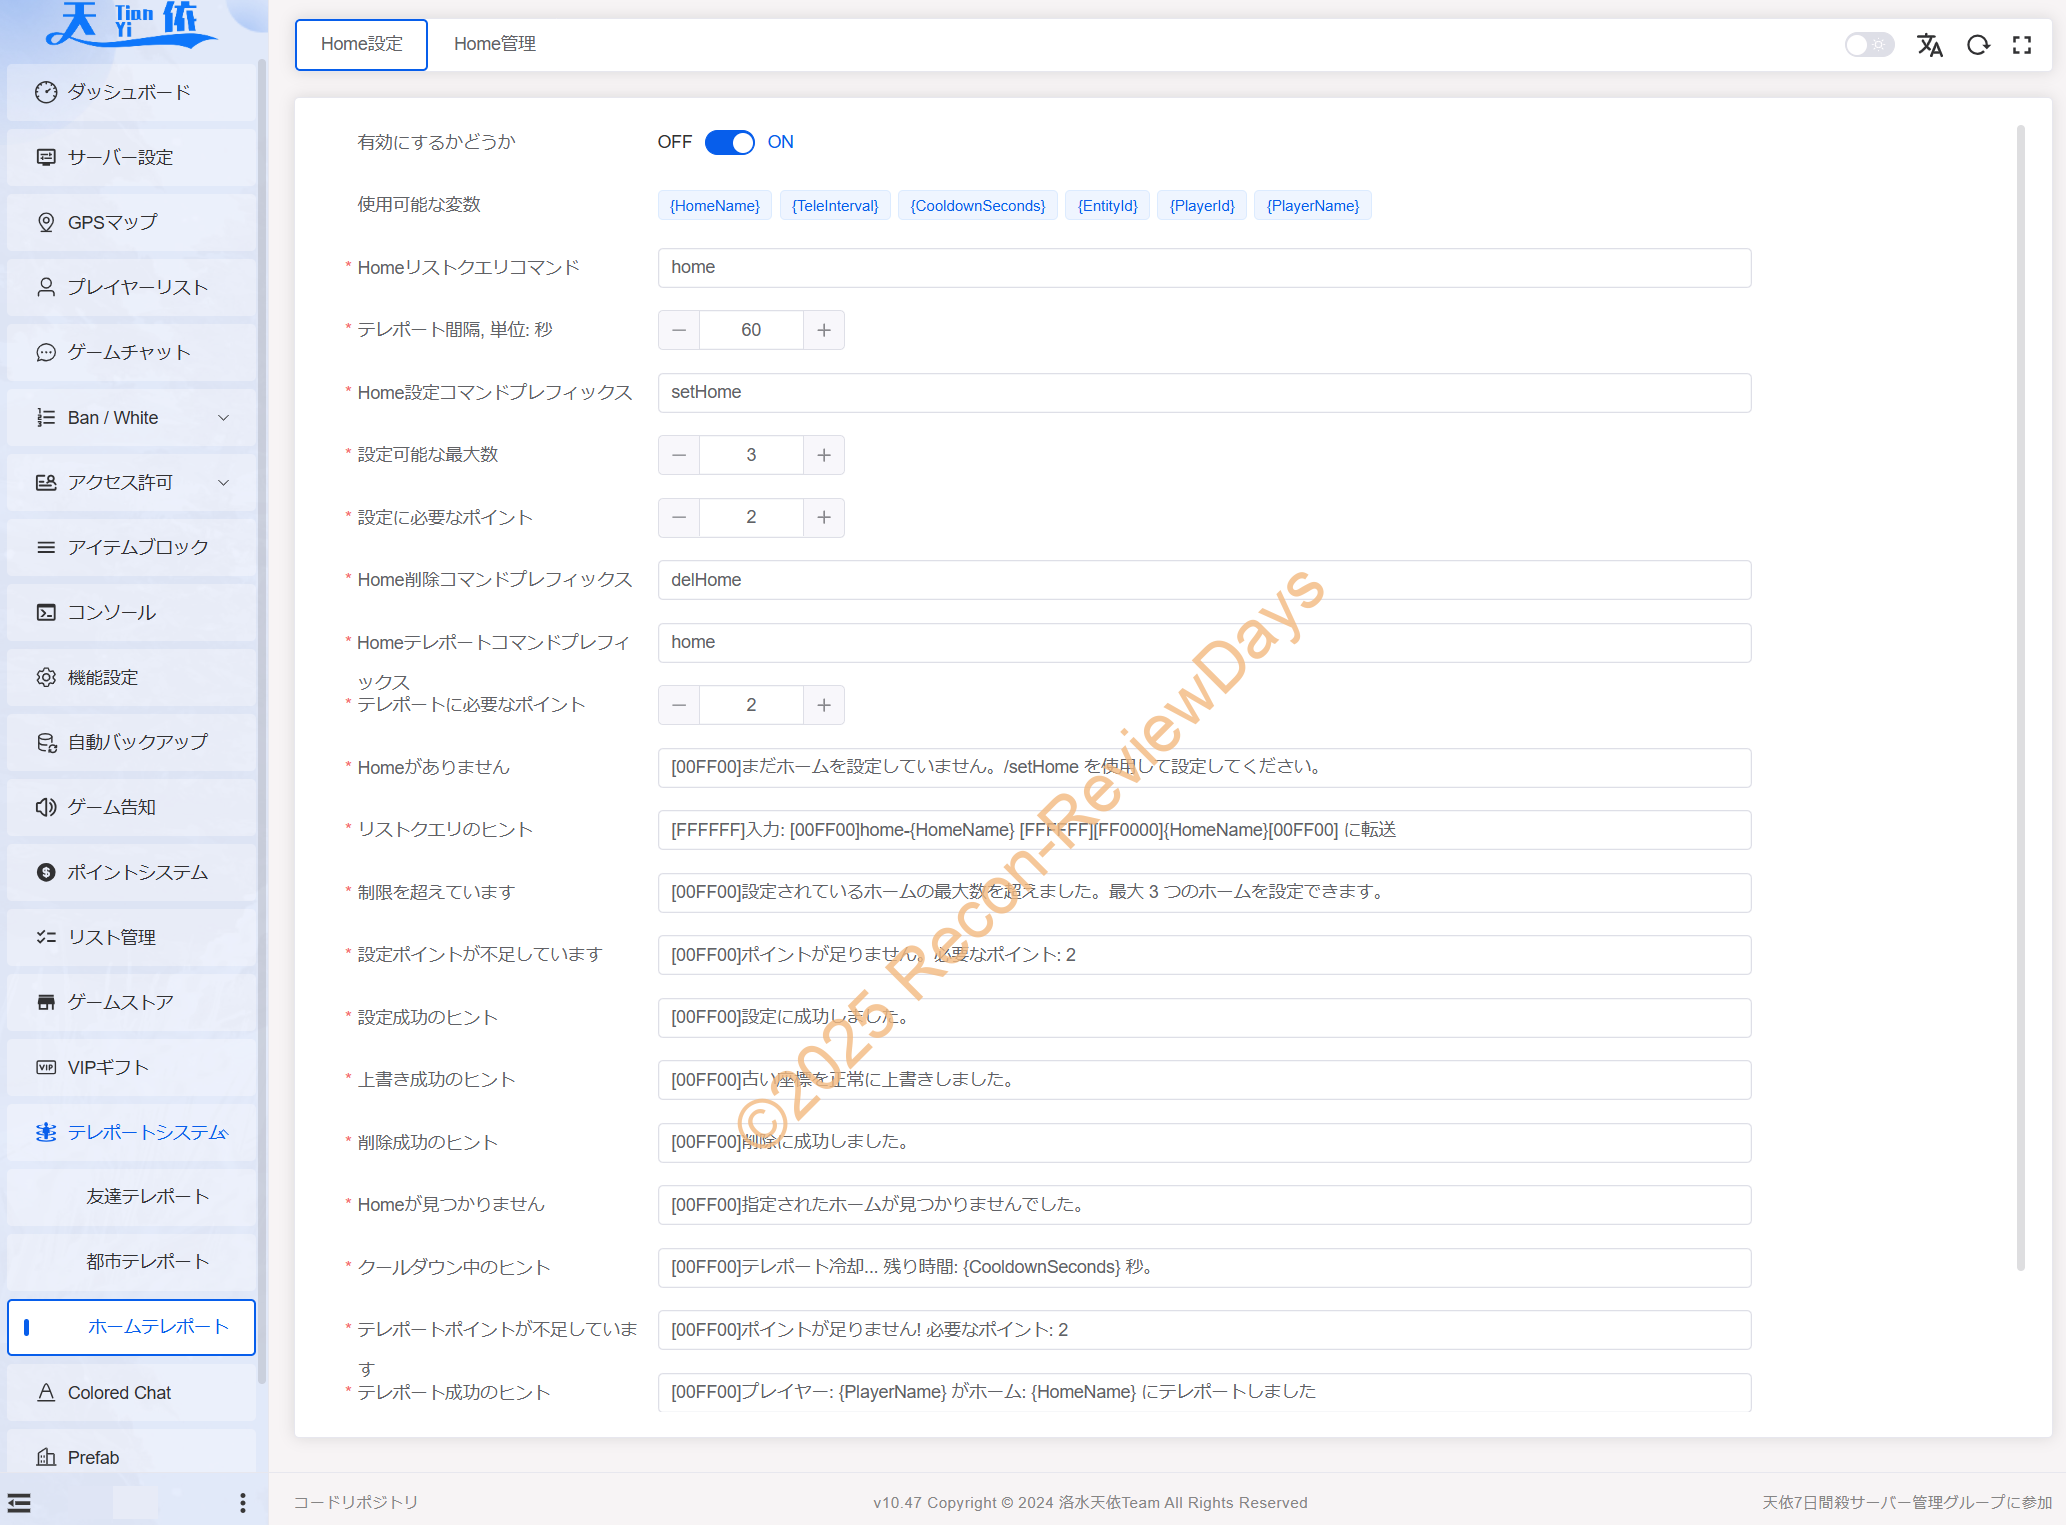The width and height of the screenshot is (2066, 1525).
Task: Toggle the 有効にするかどうか switch
Action: pyautogui.click(x=729, y=142)
